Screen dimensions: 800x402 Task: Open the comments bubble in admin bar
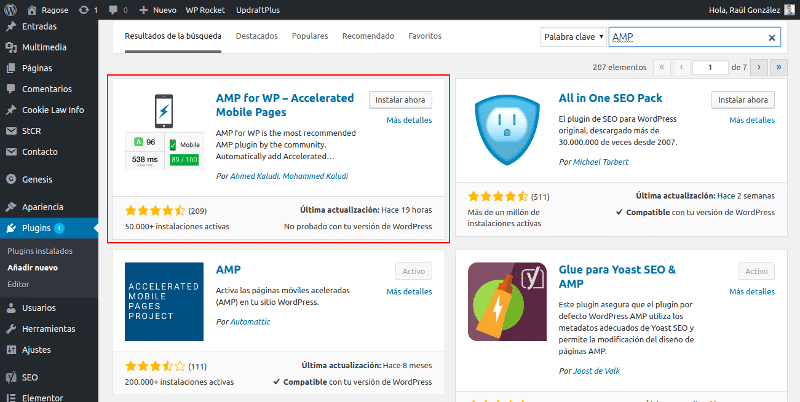(x=113, y=10)
